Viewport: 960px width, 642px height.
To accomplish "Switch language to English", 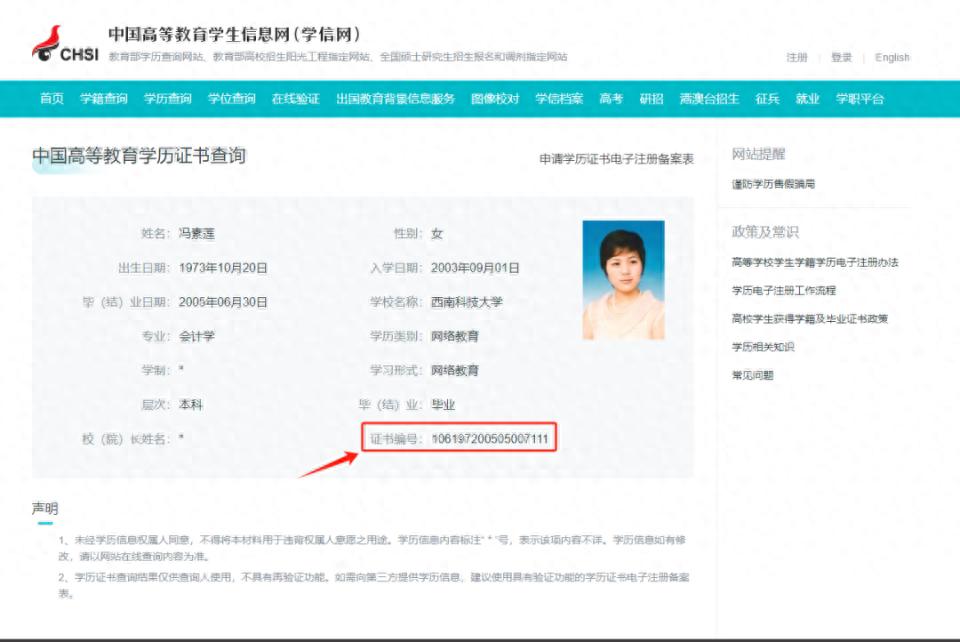I will (x=892, y=58).
